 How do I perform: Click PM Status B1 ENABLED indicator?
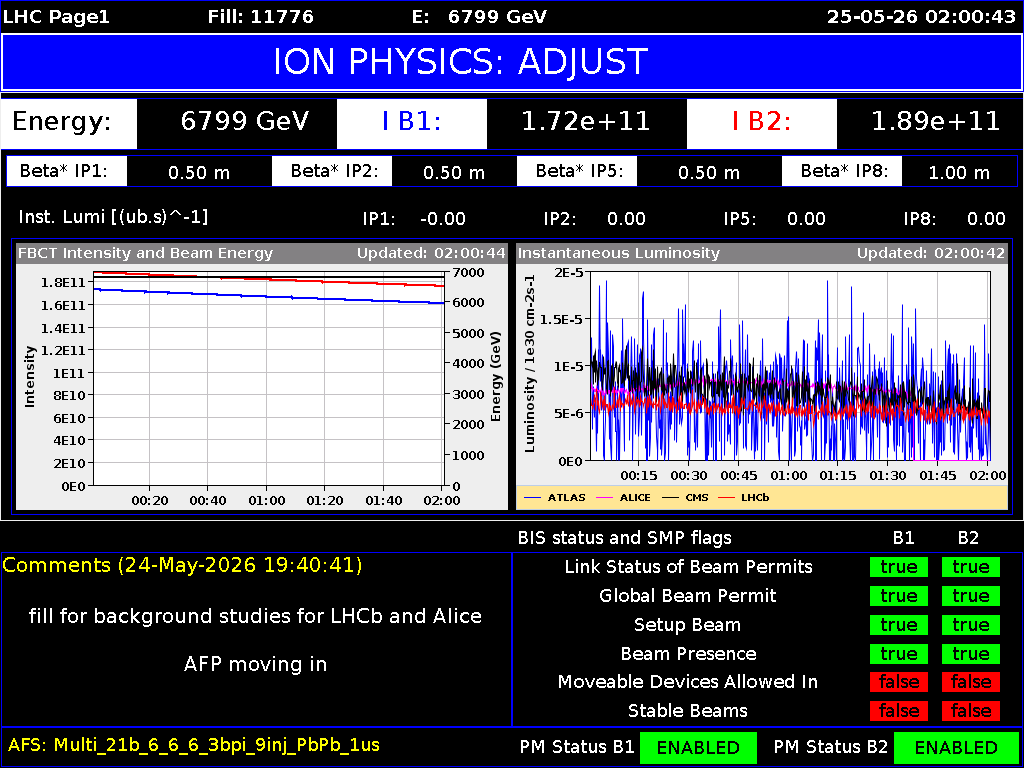(698, 748)
